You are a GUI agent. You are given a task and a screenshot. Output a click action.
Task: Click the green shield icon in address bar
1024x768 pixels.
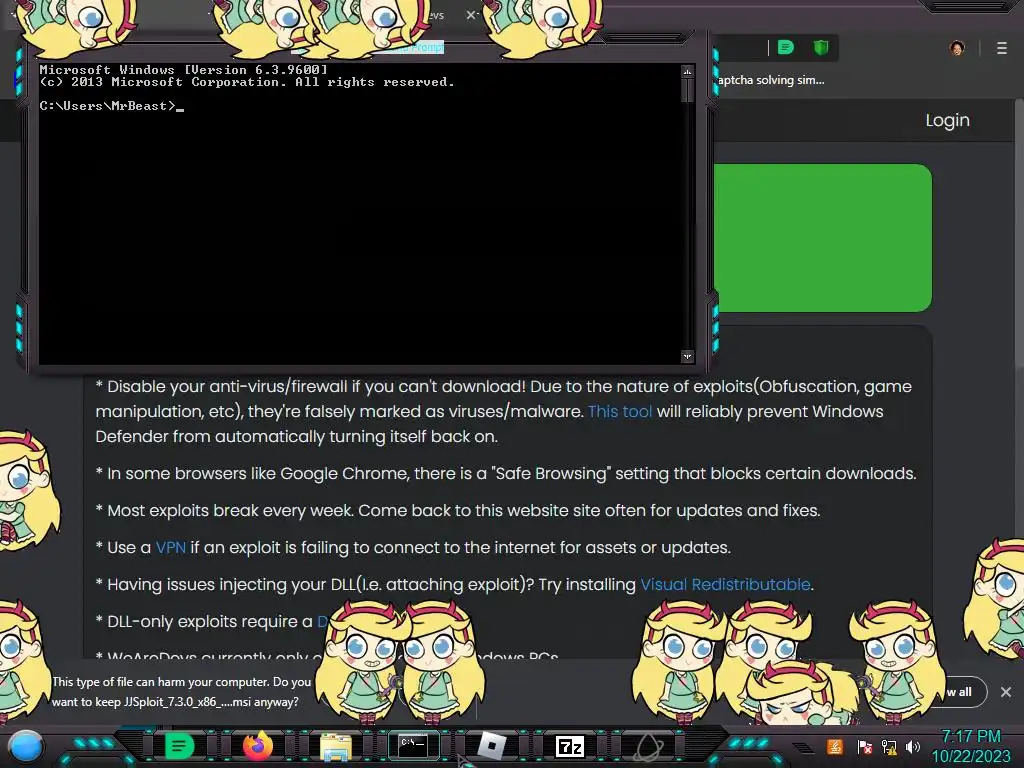pyautogui.click(x=821, y=47)
